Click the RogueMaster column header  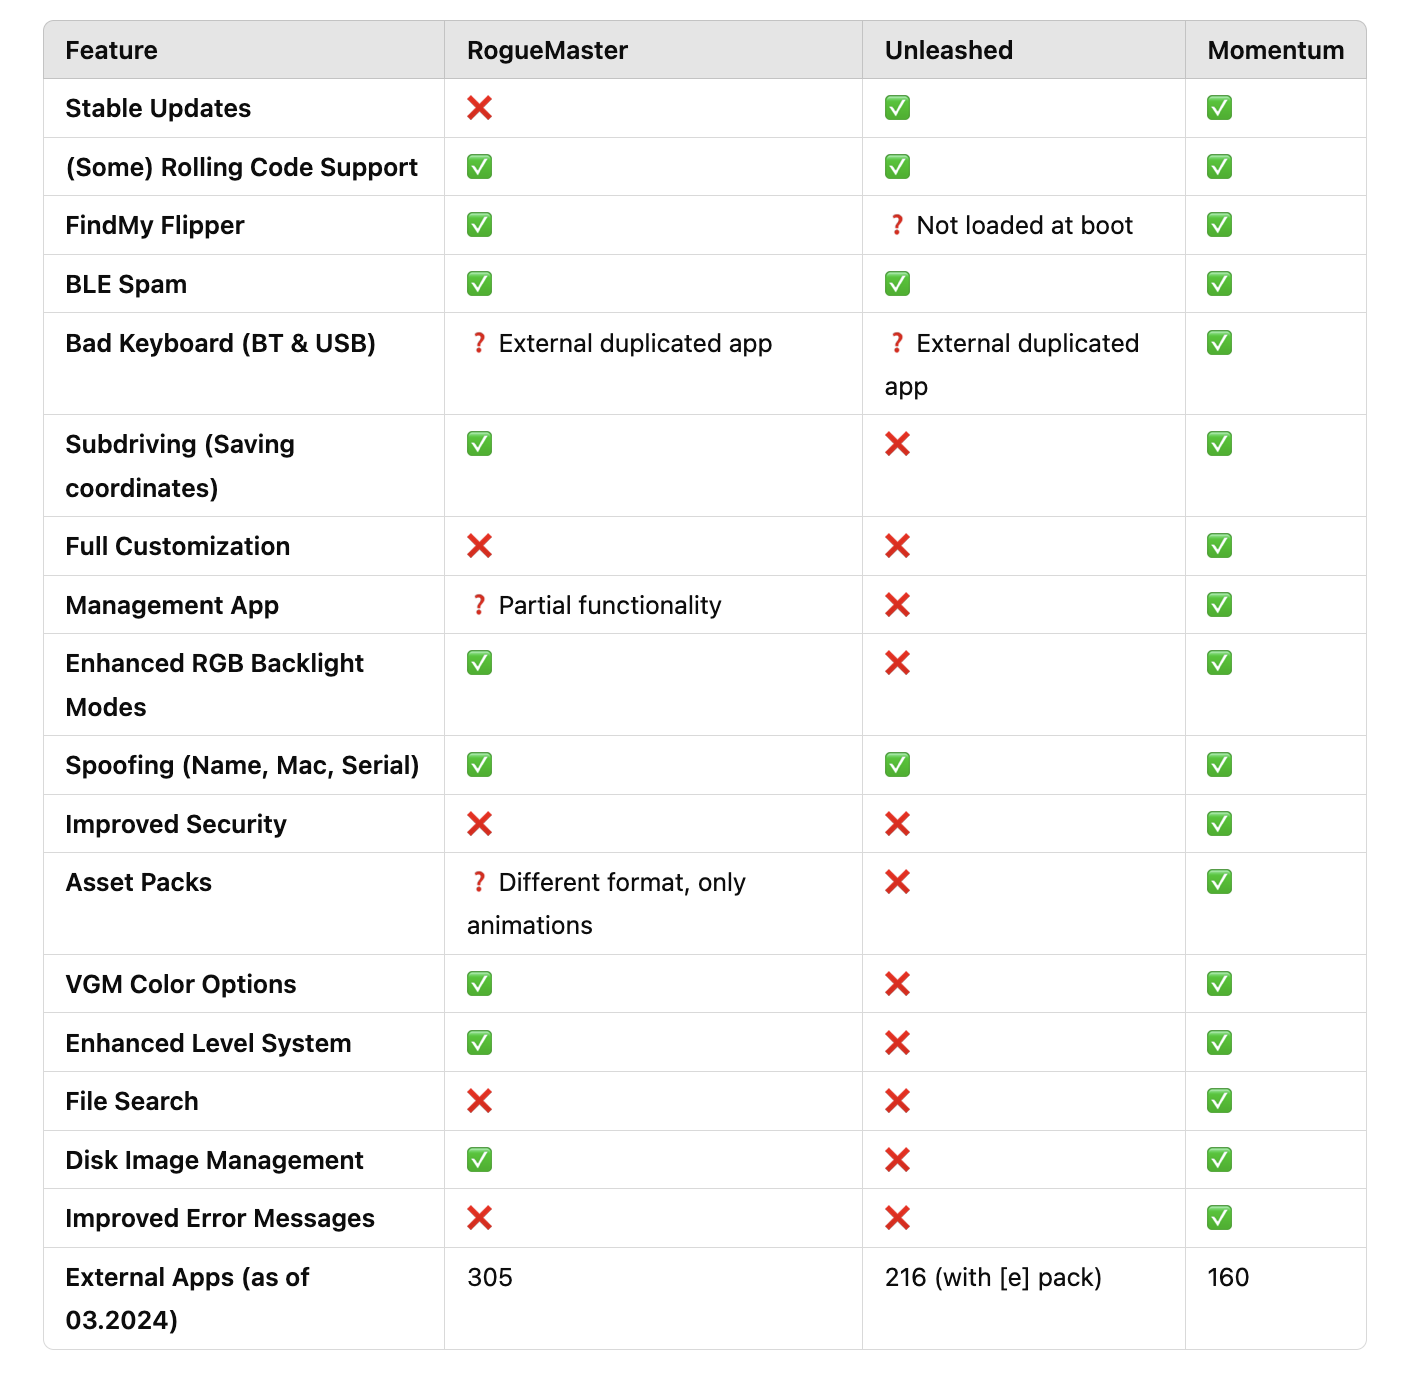[x=547, y=50]
